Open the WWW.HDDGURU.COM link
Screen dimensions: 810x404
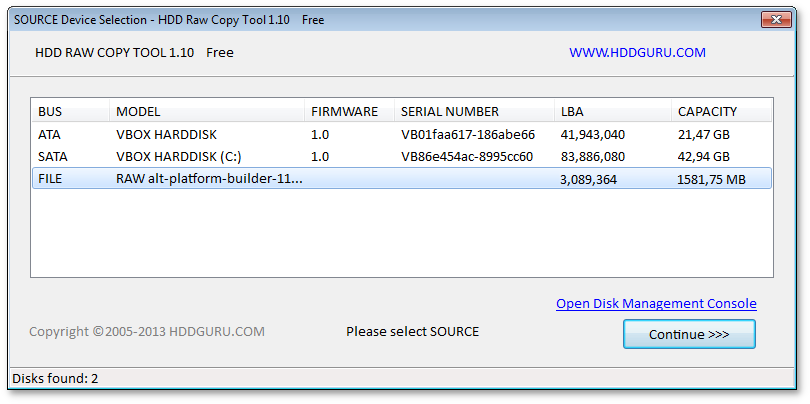pyautogui.click(x=637, y=52)
